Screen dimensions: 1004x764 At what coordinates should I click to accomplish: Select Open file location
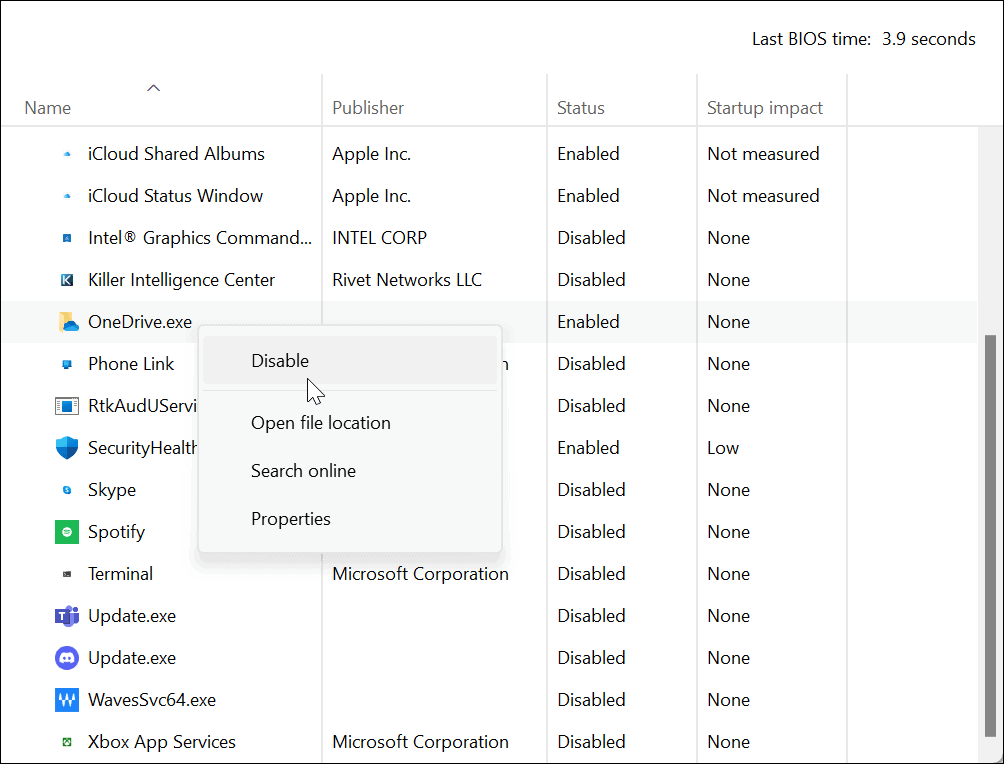point(320,422)
